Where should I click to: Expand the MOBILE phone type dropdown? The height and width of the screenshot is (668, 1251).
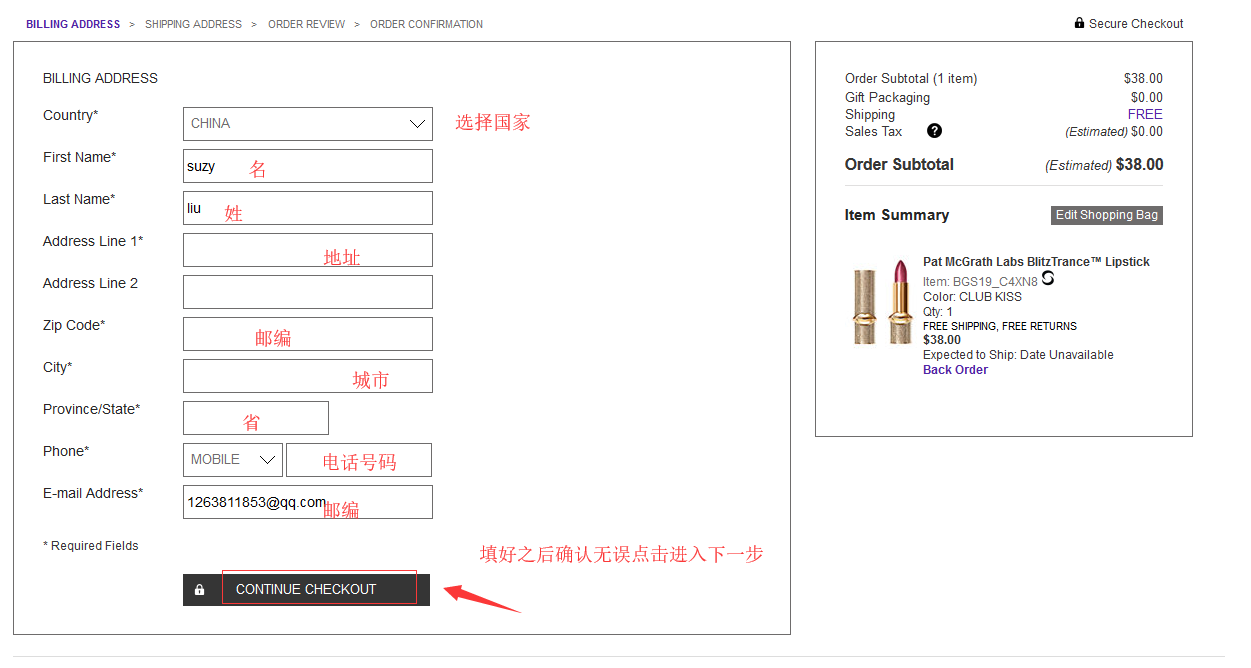point(233,460)
